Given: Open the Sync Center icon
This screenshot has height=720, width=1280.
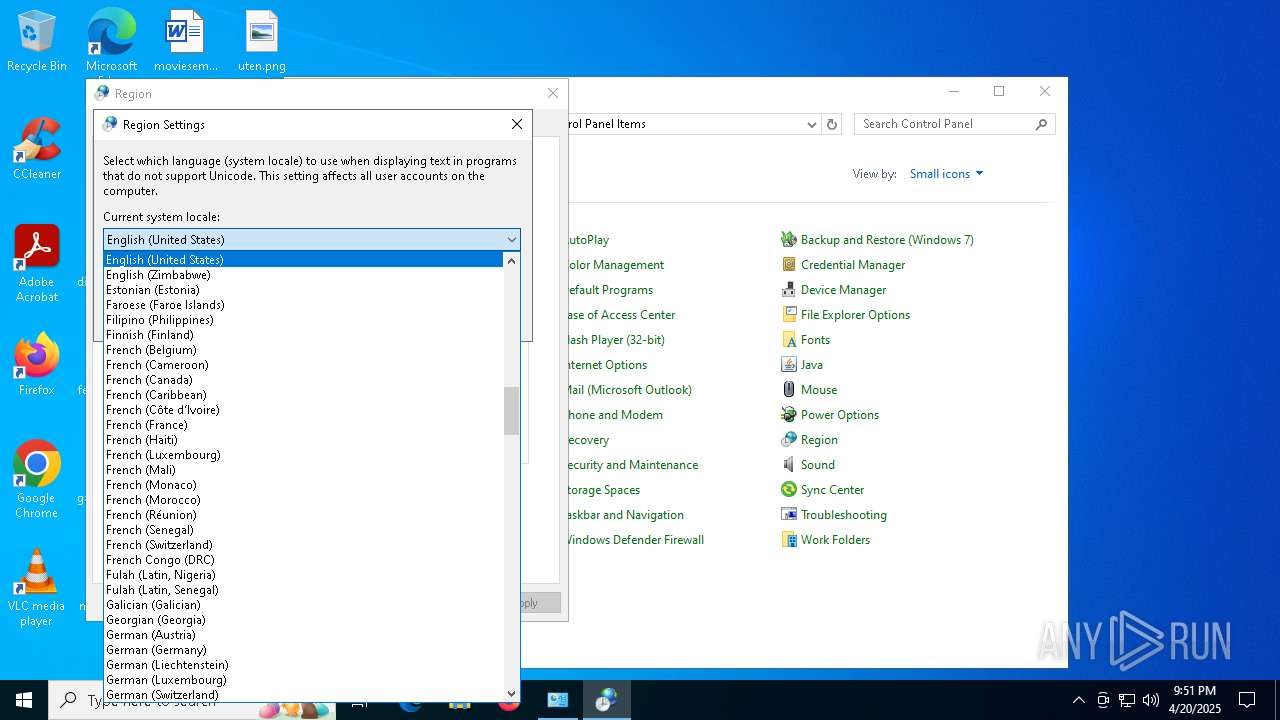Looking at the screenshot, I should click(789, 490).
